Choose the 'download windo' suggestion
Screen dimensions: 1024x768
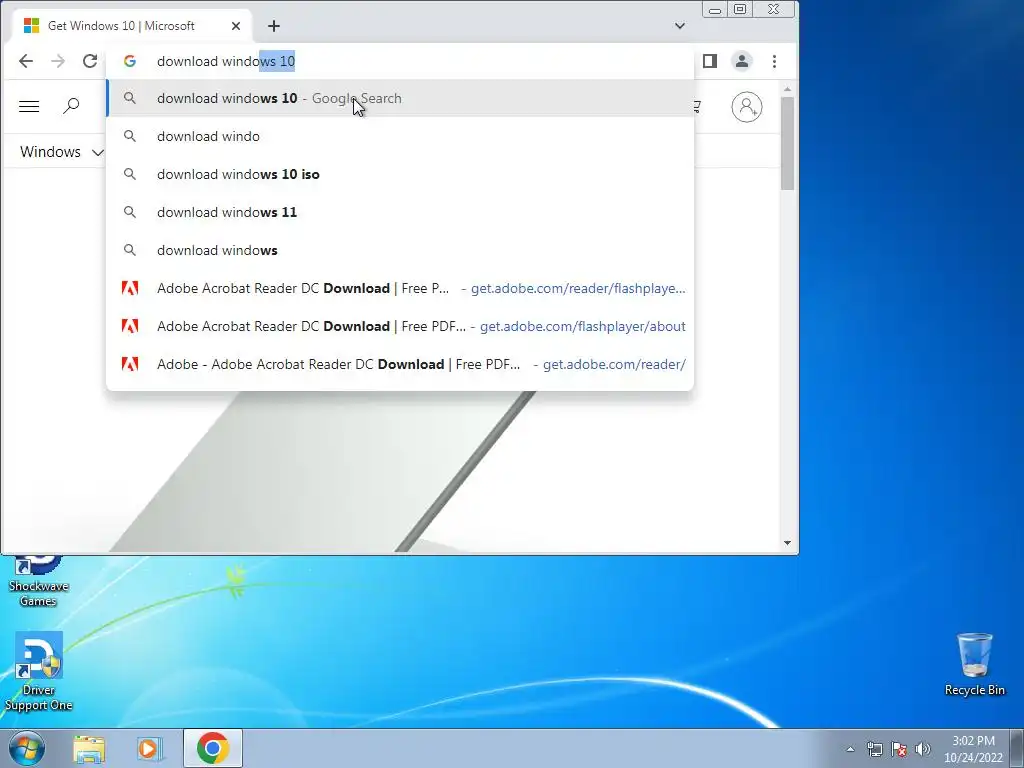[x=400, y=136]
